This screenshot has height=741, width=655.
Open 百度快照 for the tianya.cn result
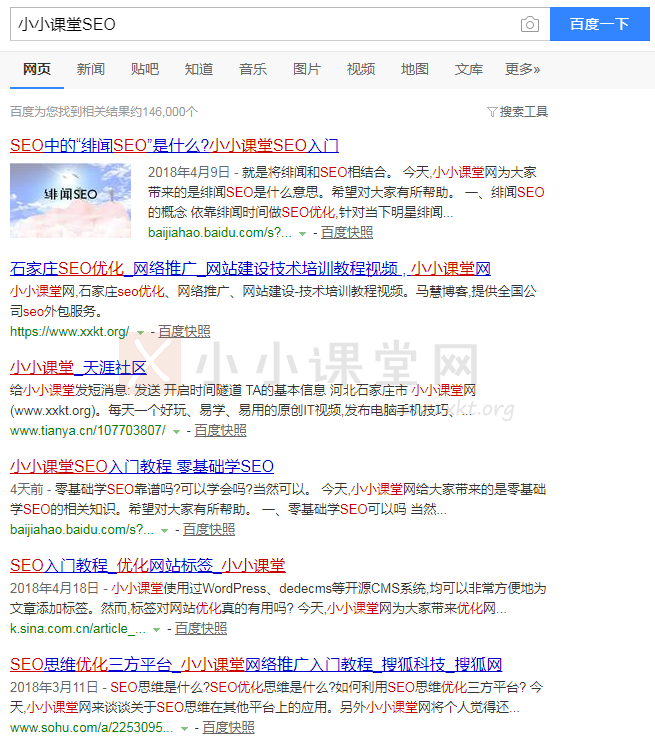tap(220, 431)
